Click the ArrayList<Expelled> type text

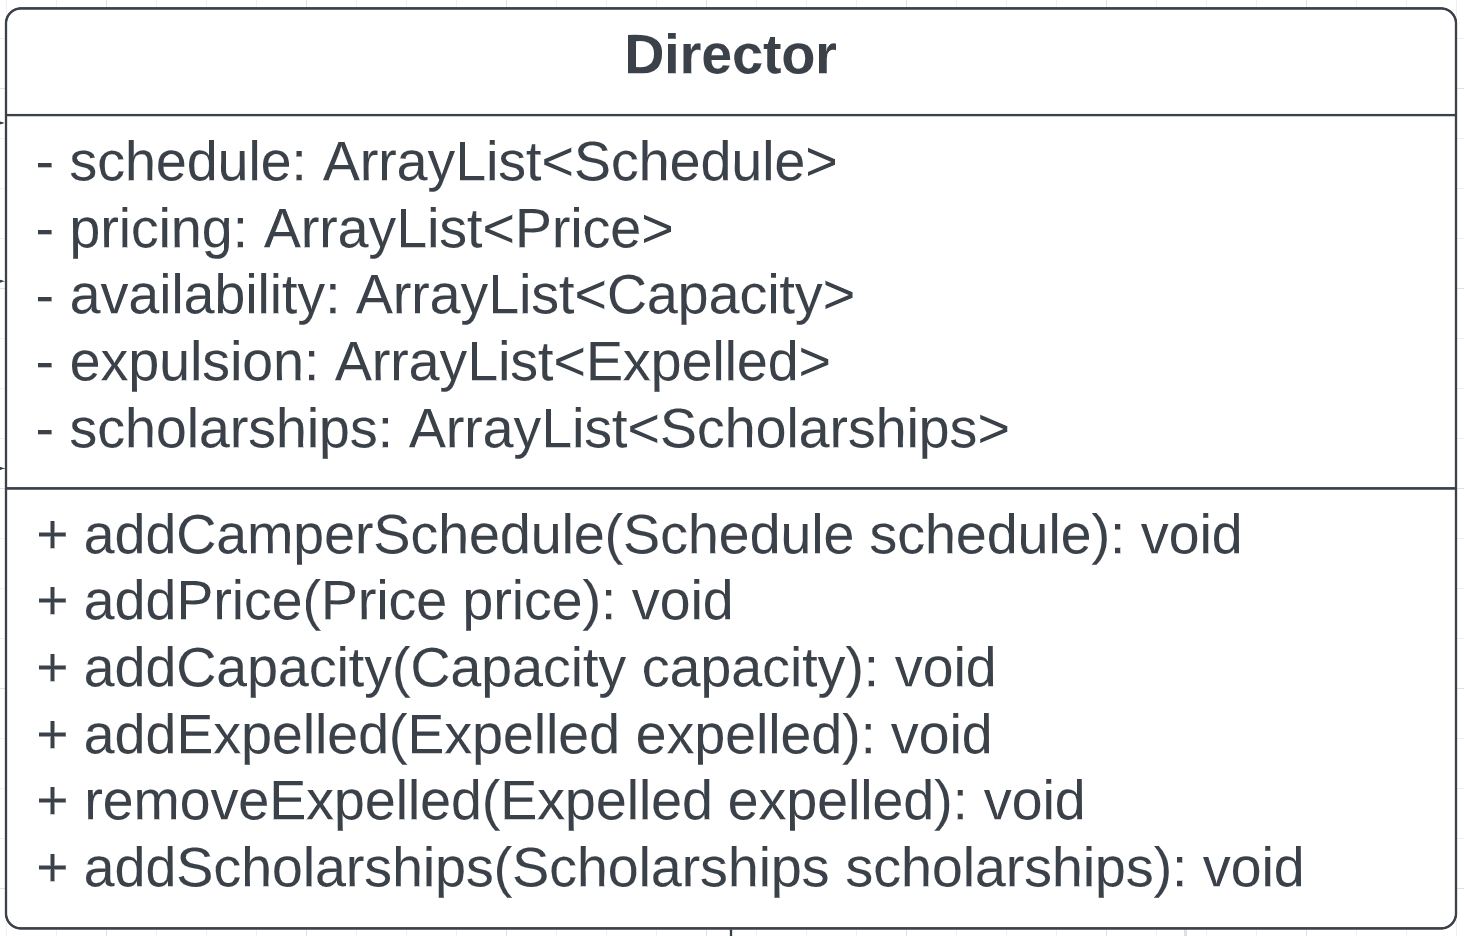[582, 362]
